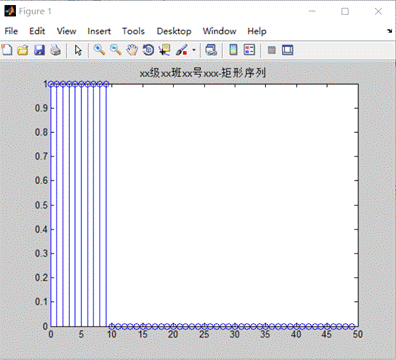Insert a colorbar via toolbar icon

click(233, 50)
